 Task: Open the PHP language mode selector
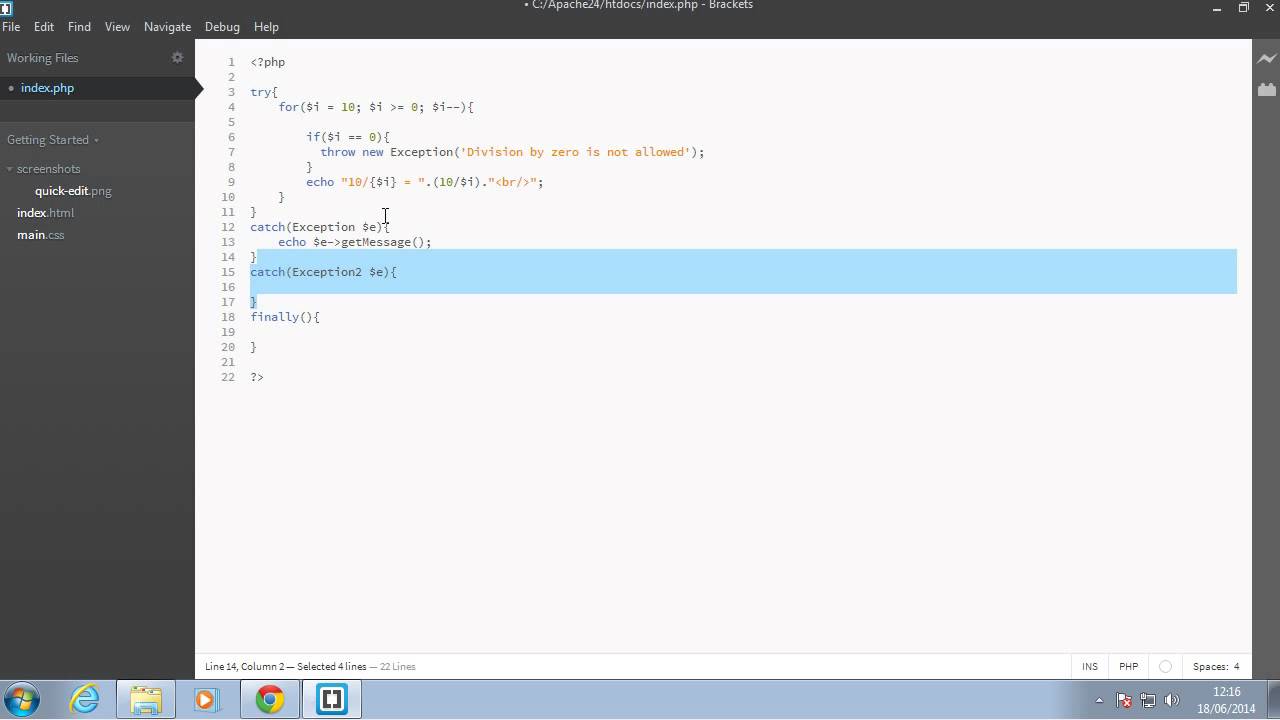coord(1128,666)
